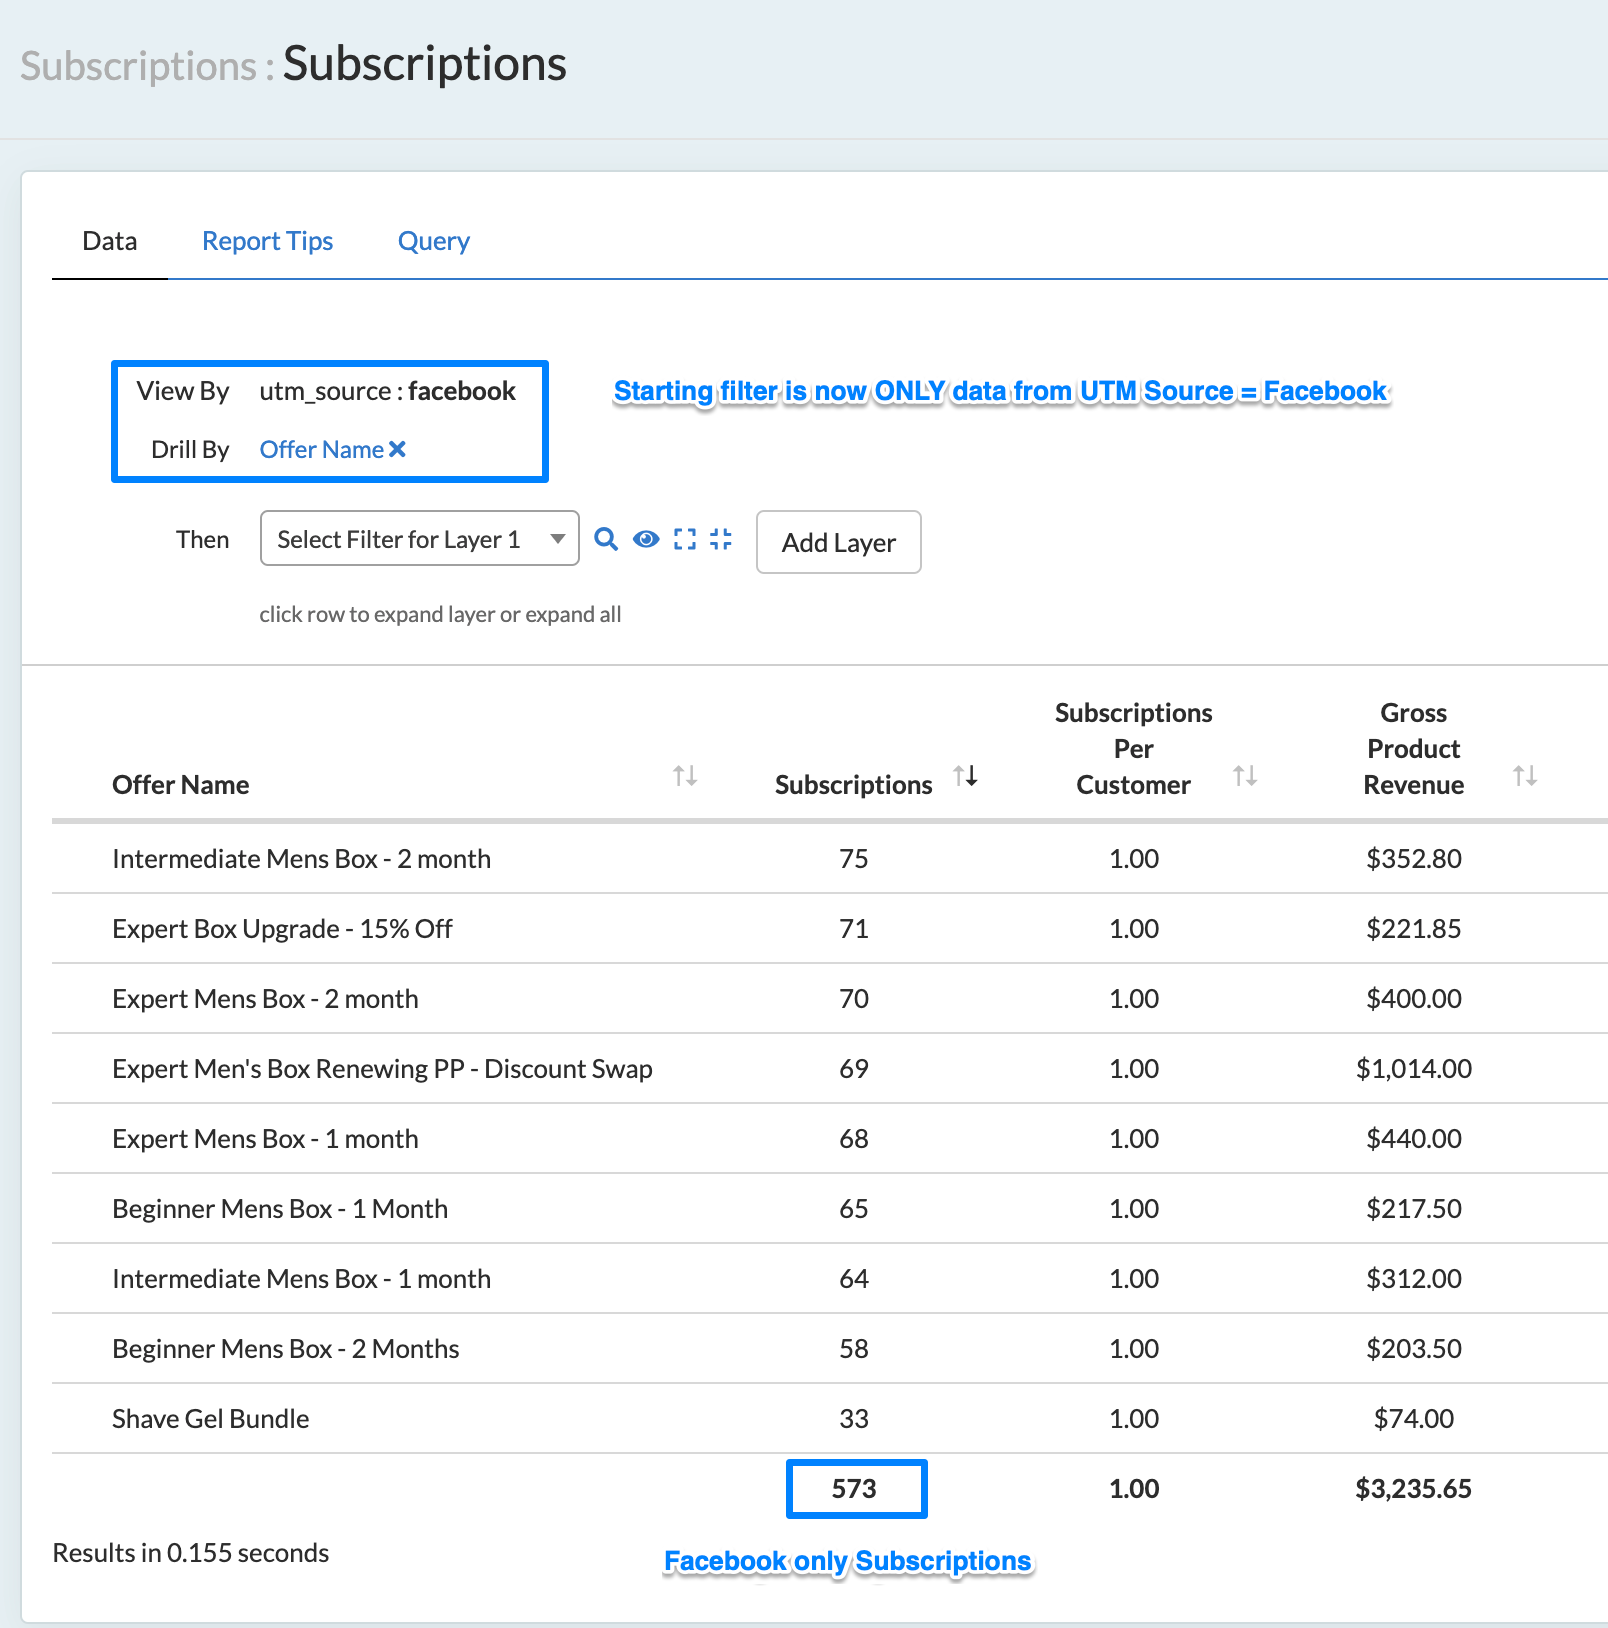Image resolution: width=1608 pixels, height=1628 pixels.
Task: Expand the Expert Box Upgrade - 15% Off row
Action: 282,929
